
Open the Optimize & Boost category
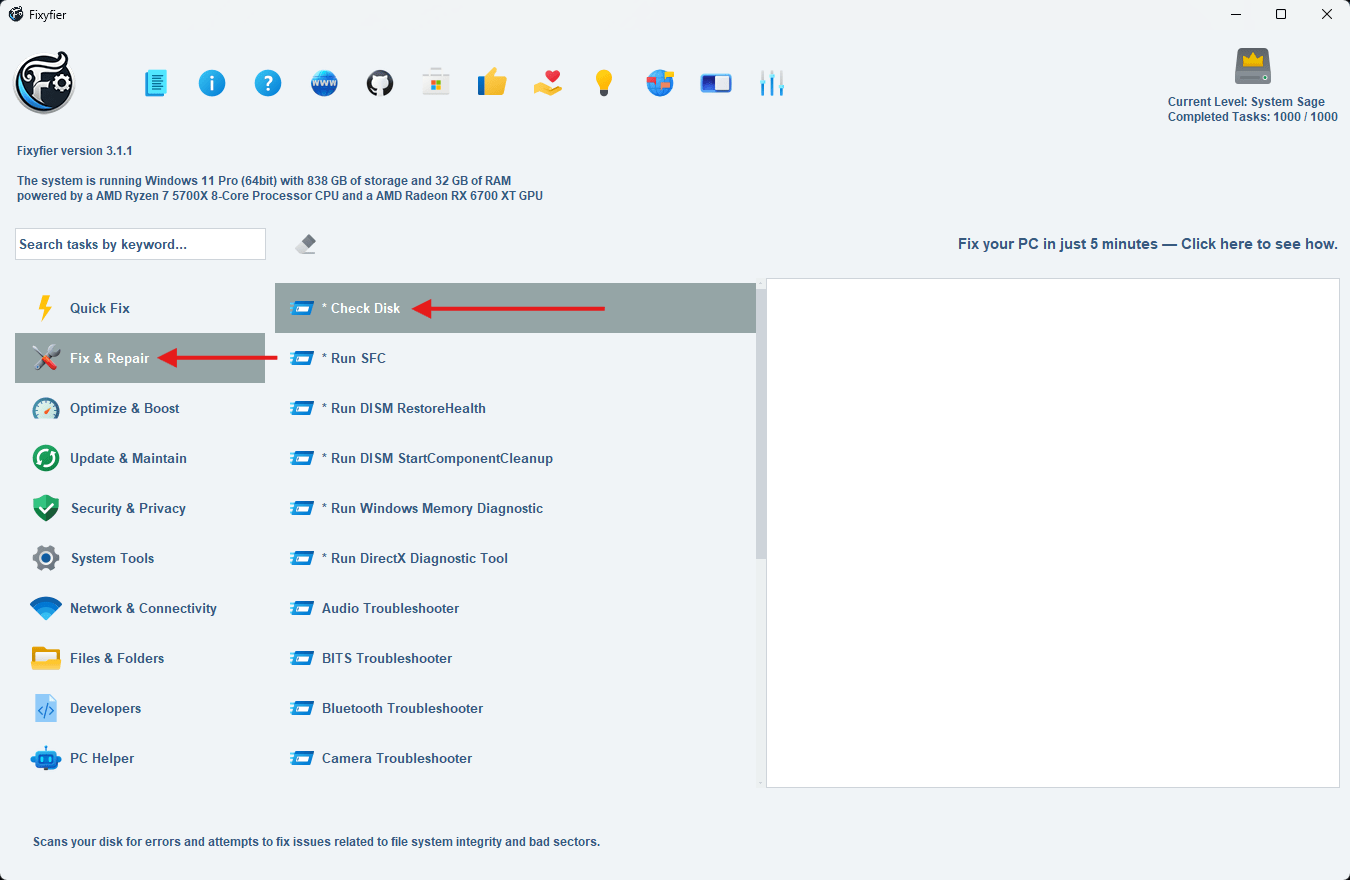pos(140,408)
